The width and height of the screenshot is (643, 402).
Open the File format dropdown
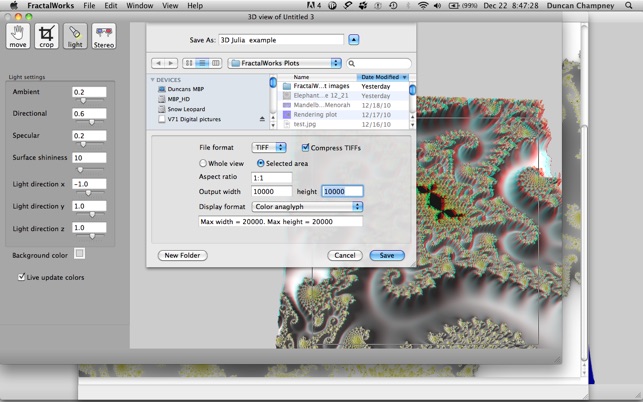click(x=269, y=148)
